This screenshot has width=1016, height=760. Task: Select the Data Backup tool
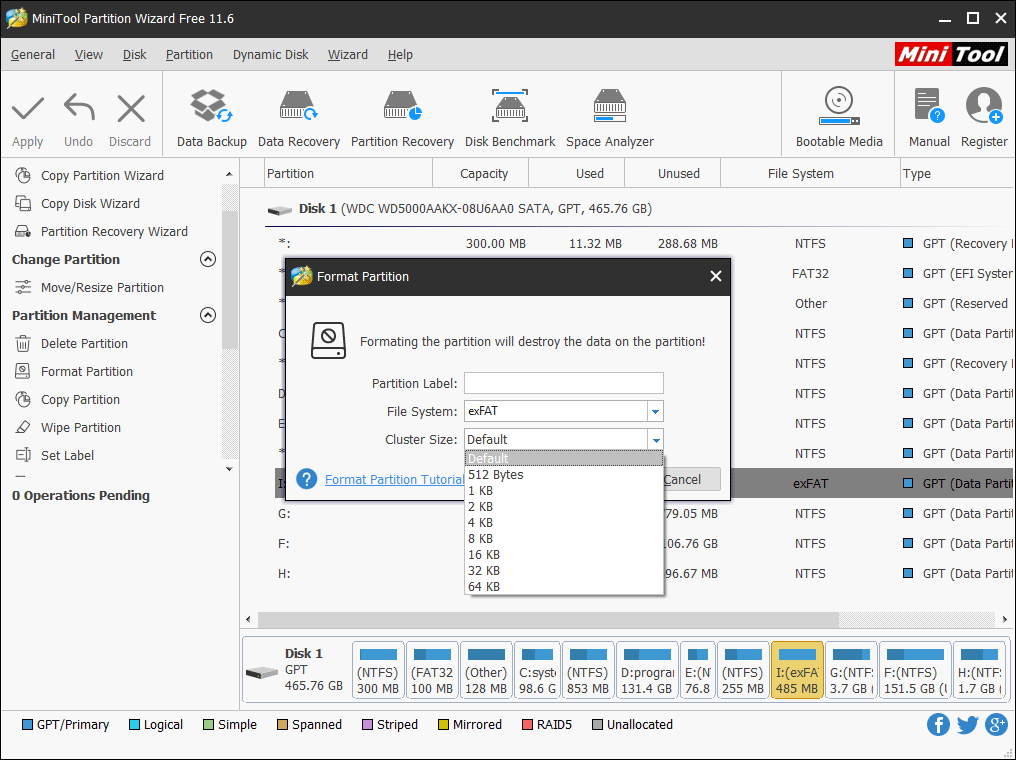point(210,113)
